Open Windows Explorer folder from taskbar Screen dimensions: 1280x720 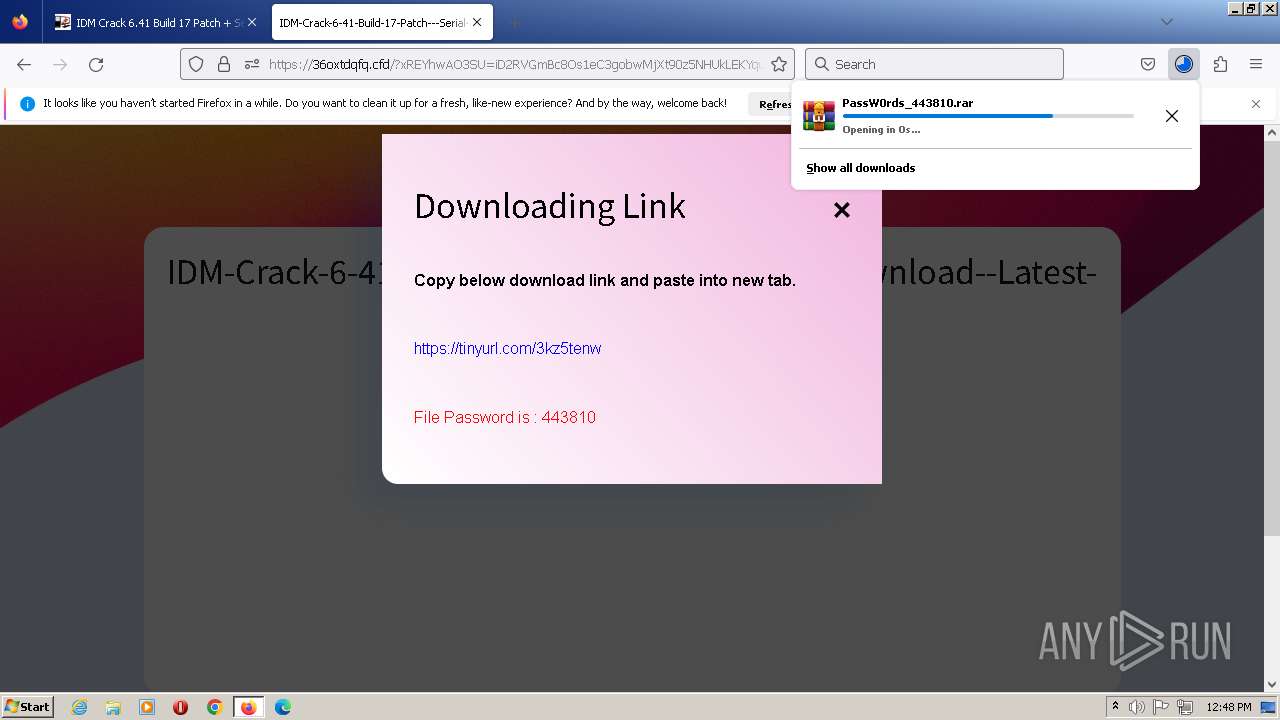(113, 707)
